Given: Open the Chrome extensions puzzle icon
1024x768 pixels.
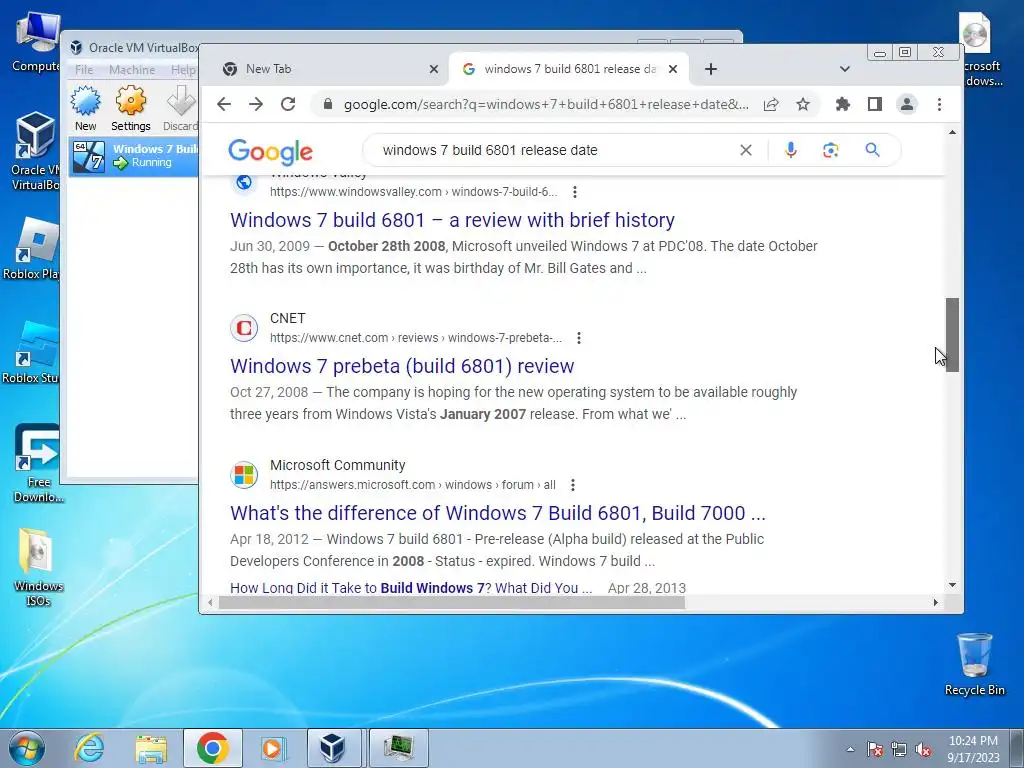Looking at the screenshot, I should point(843,104).
